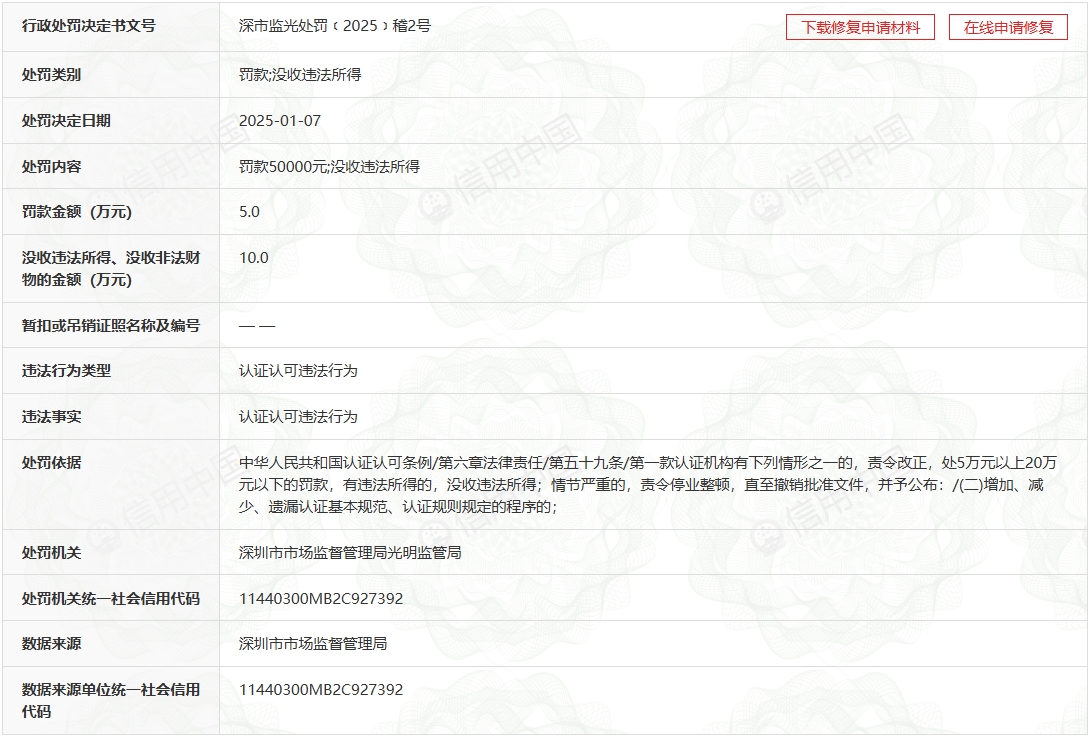
Task: Click the 罚款金额(万元) row label
Action: [x=77, y=211]
